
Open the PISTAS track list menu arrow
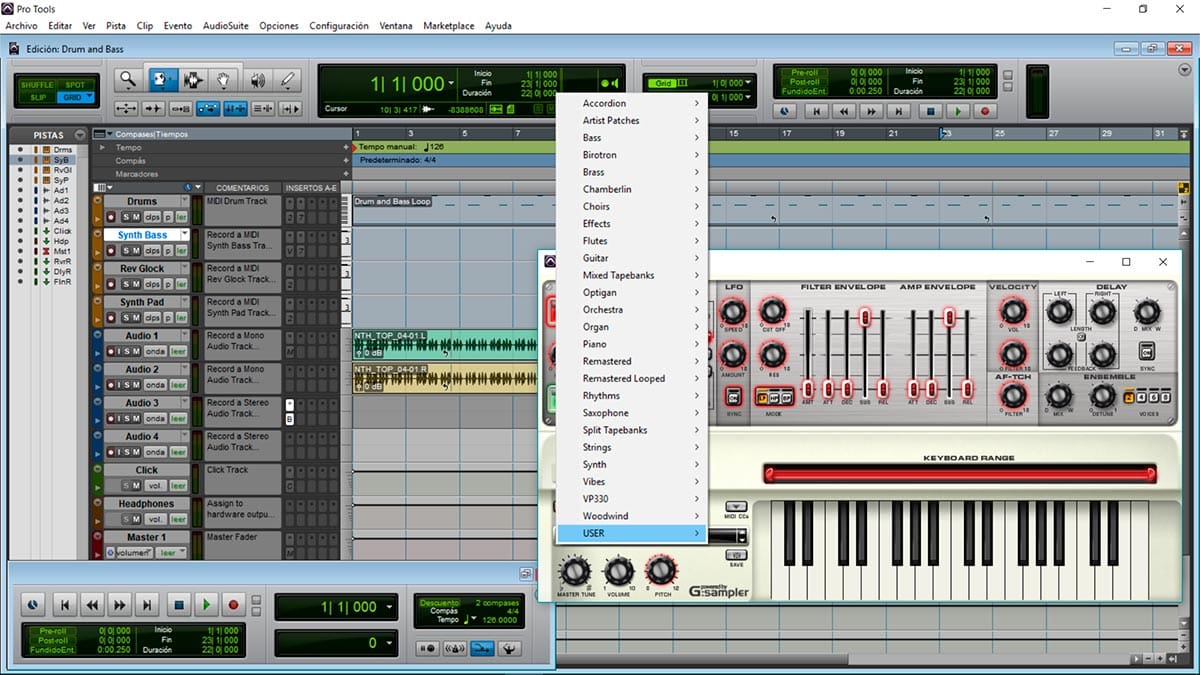pyautogui.click(x=80, y=135)
